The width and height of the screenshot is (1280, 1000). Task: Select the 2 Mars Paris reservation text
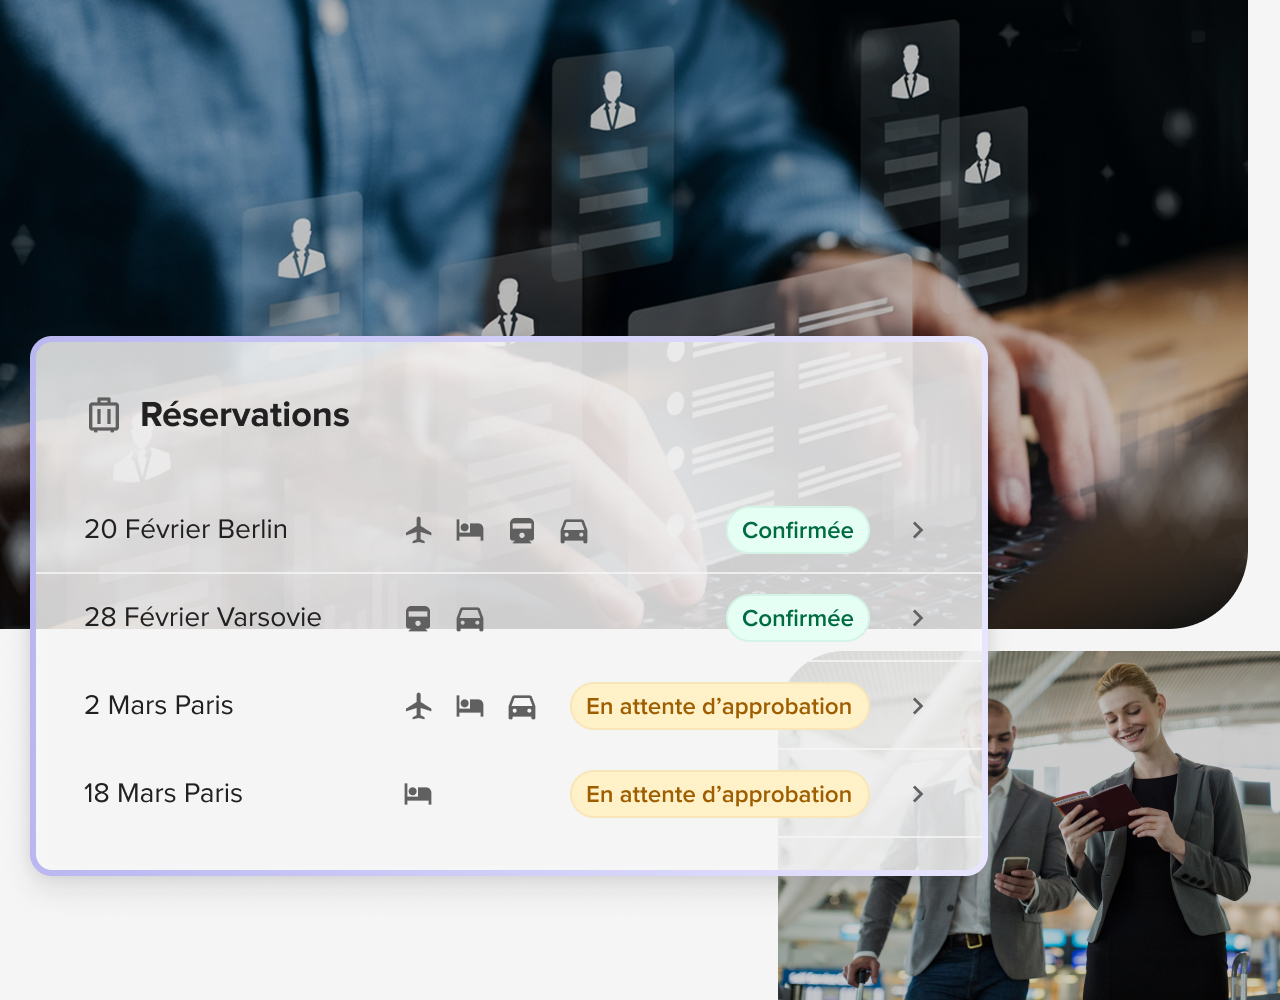159,705
